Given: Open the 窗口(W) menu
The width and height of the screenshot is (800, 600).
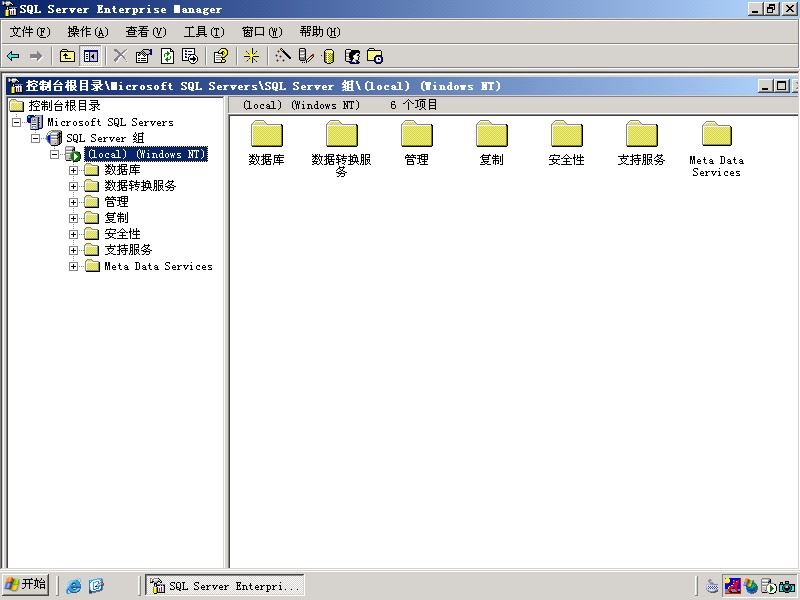Looking at the screenshot, I should tap(262, 32).
